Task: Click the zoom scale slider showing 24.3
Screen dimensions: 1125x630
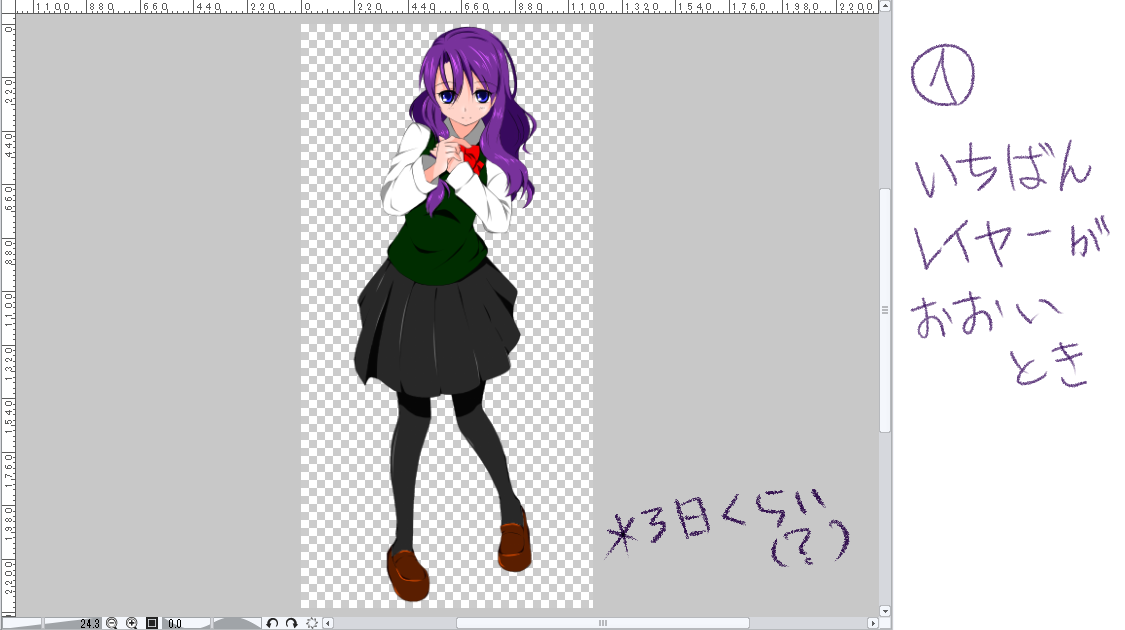Action: click(x=72, y=623)
